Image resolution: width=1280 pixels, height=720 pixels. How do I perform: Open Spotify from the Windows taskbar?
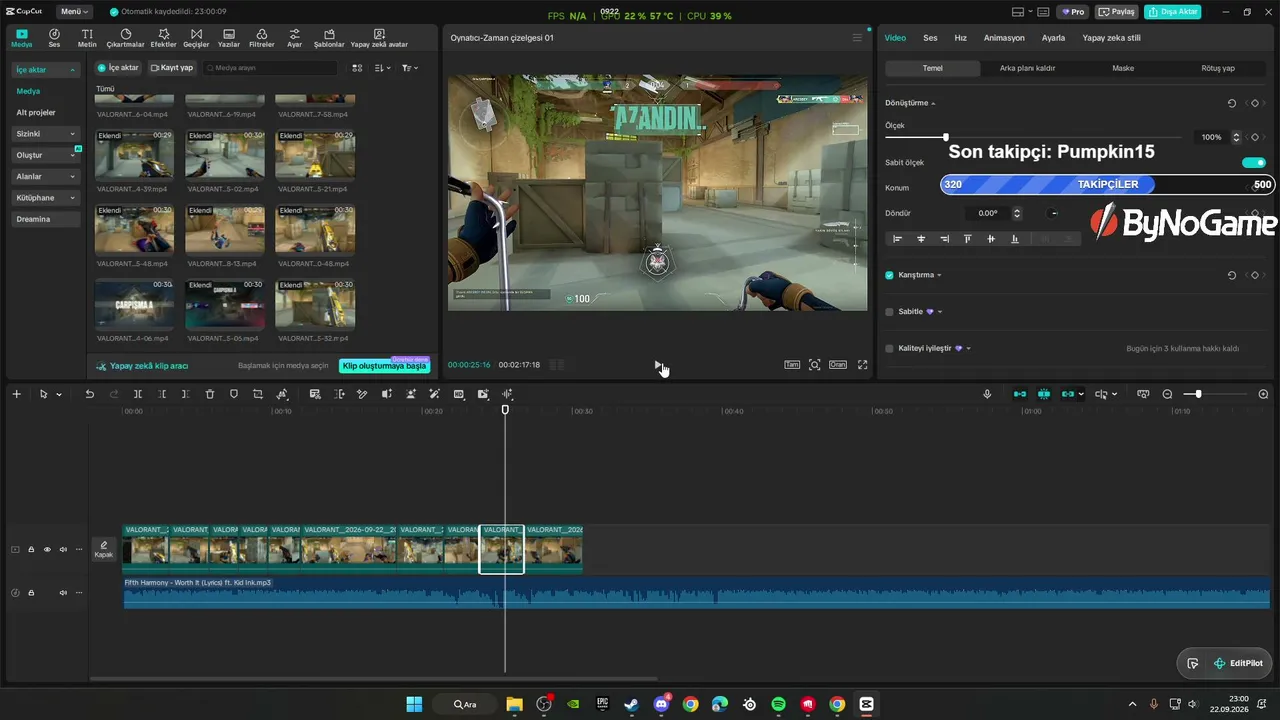[779, 704]
